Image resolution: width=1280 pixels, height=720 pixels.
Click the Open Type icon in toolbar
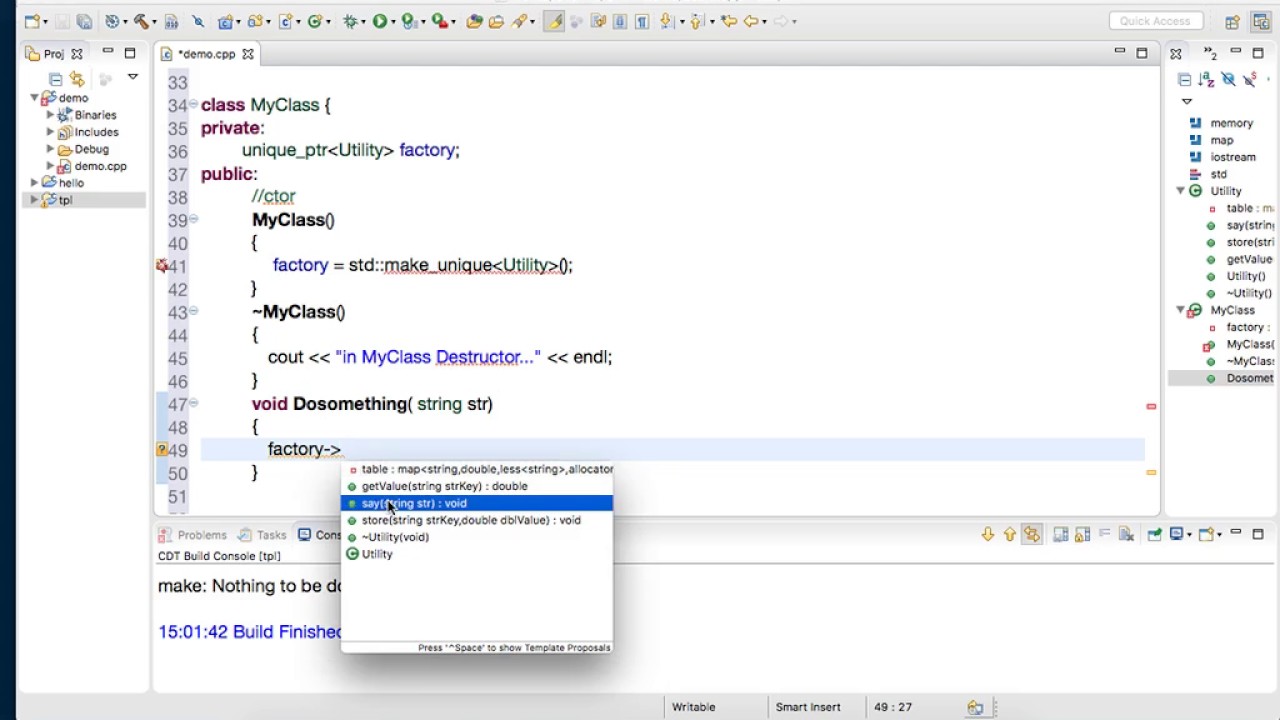(474, 21)
